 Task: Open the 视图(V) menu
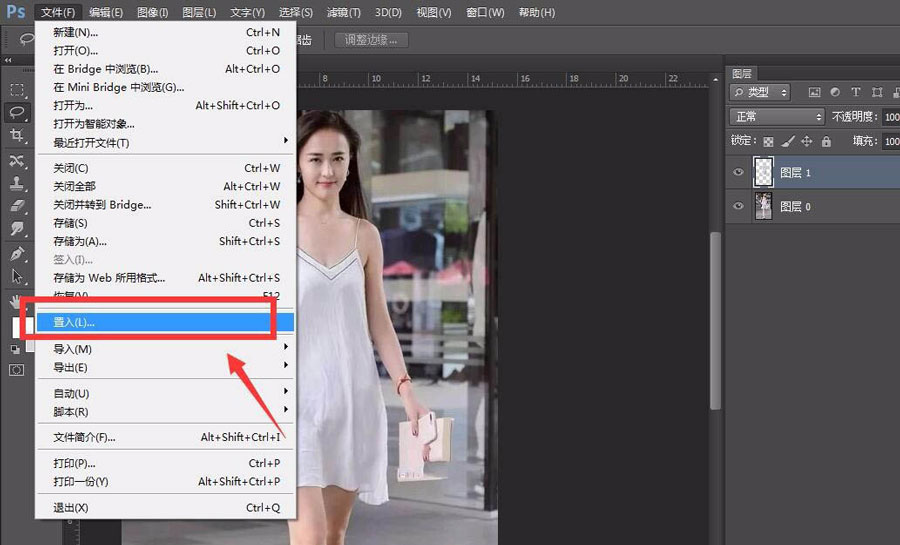click(x=433, y=12)
